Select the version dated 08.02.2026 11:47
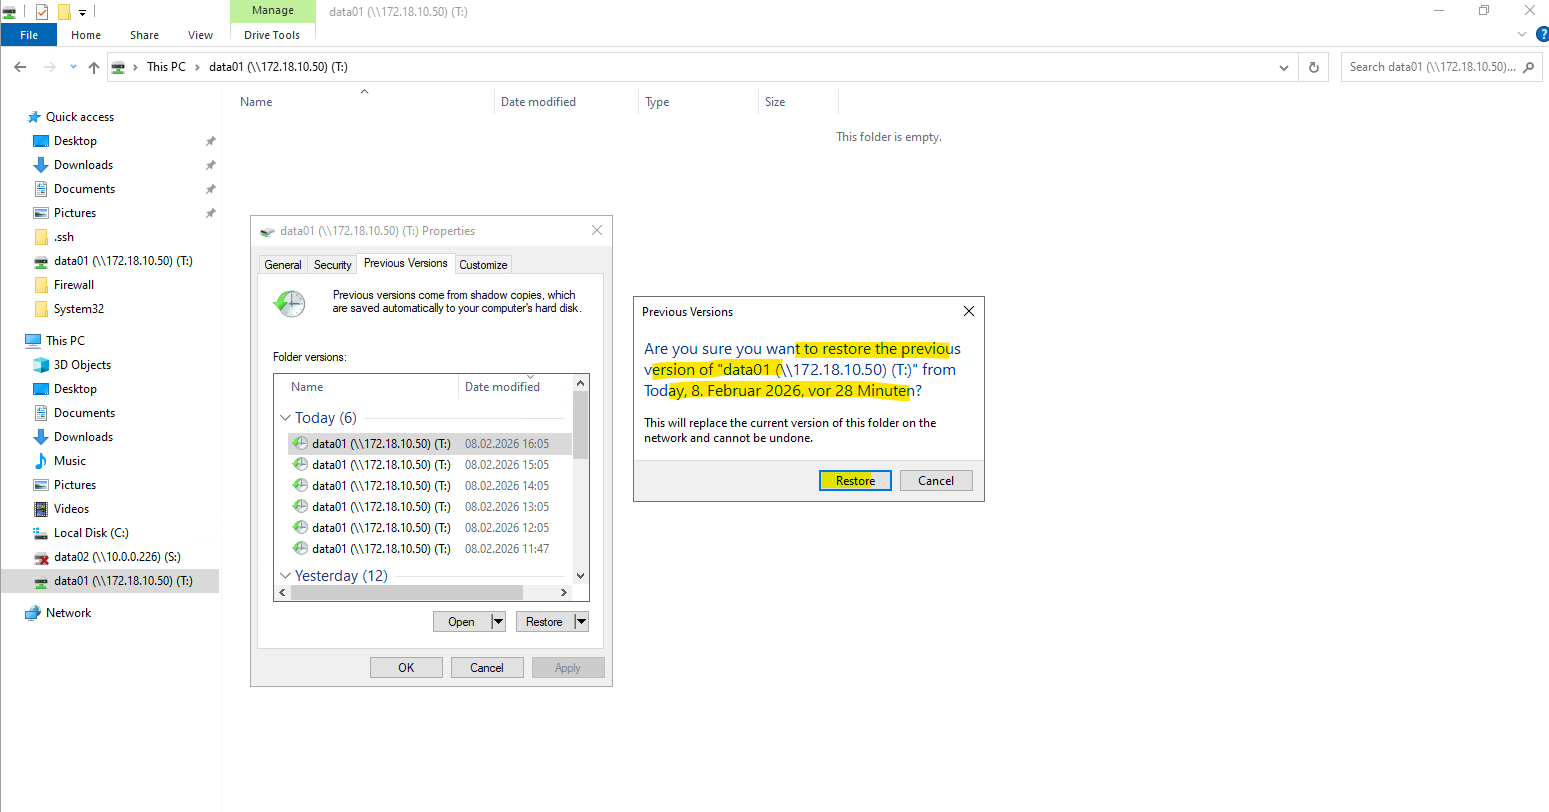The width and height of the screenshot is (1549, 812). pos(430,549)
